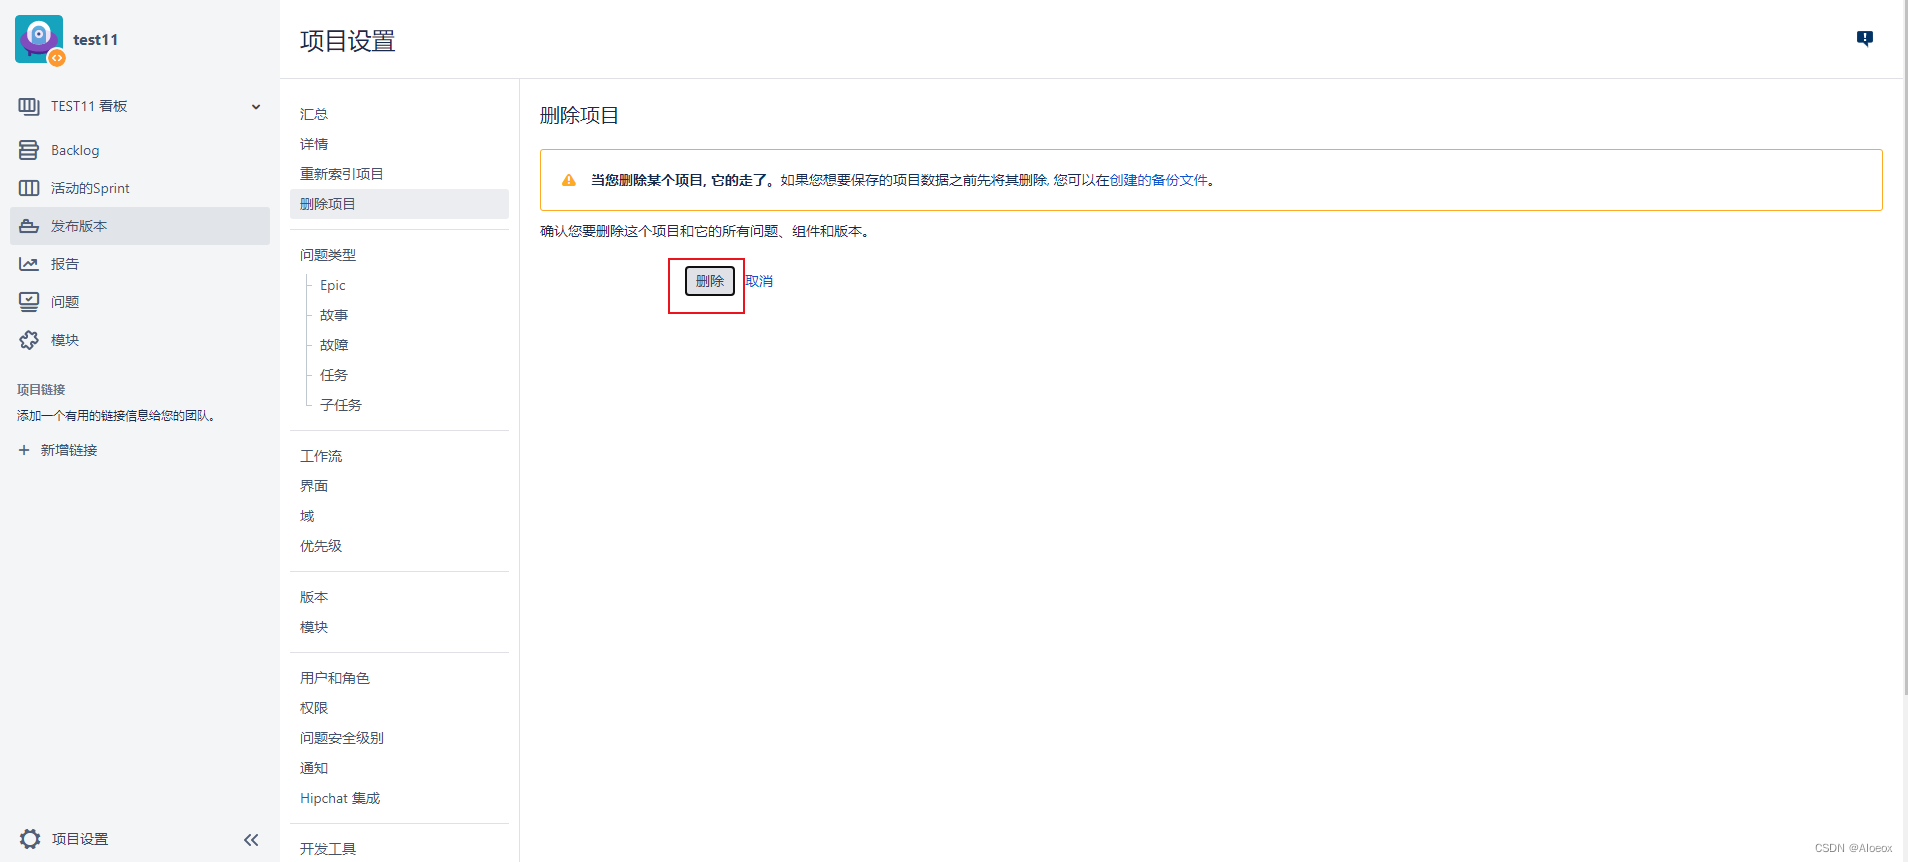Open the 创建的备份文件 link
Viewport: 1908px width, 862px height.
point(1158,180)
